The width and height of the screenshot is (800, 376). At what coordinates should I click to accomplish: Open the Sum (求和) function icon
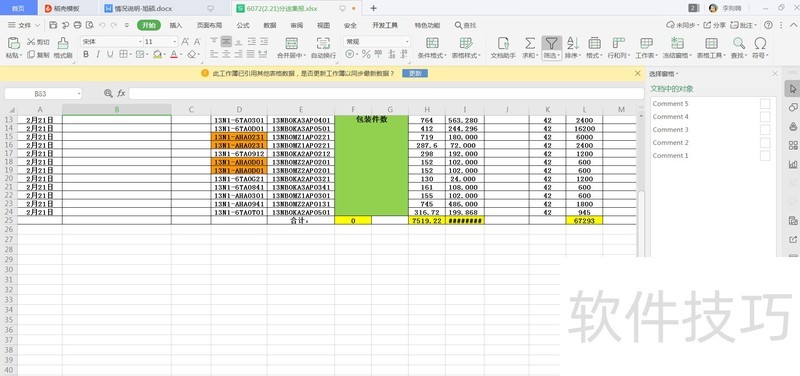tap(530, 43)
